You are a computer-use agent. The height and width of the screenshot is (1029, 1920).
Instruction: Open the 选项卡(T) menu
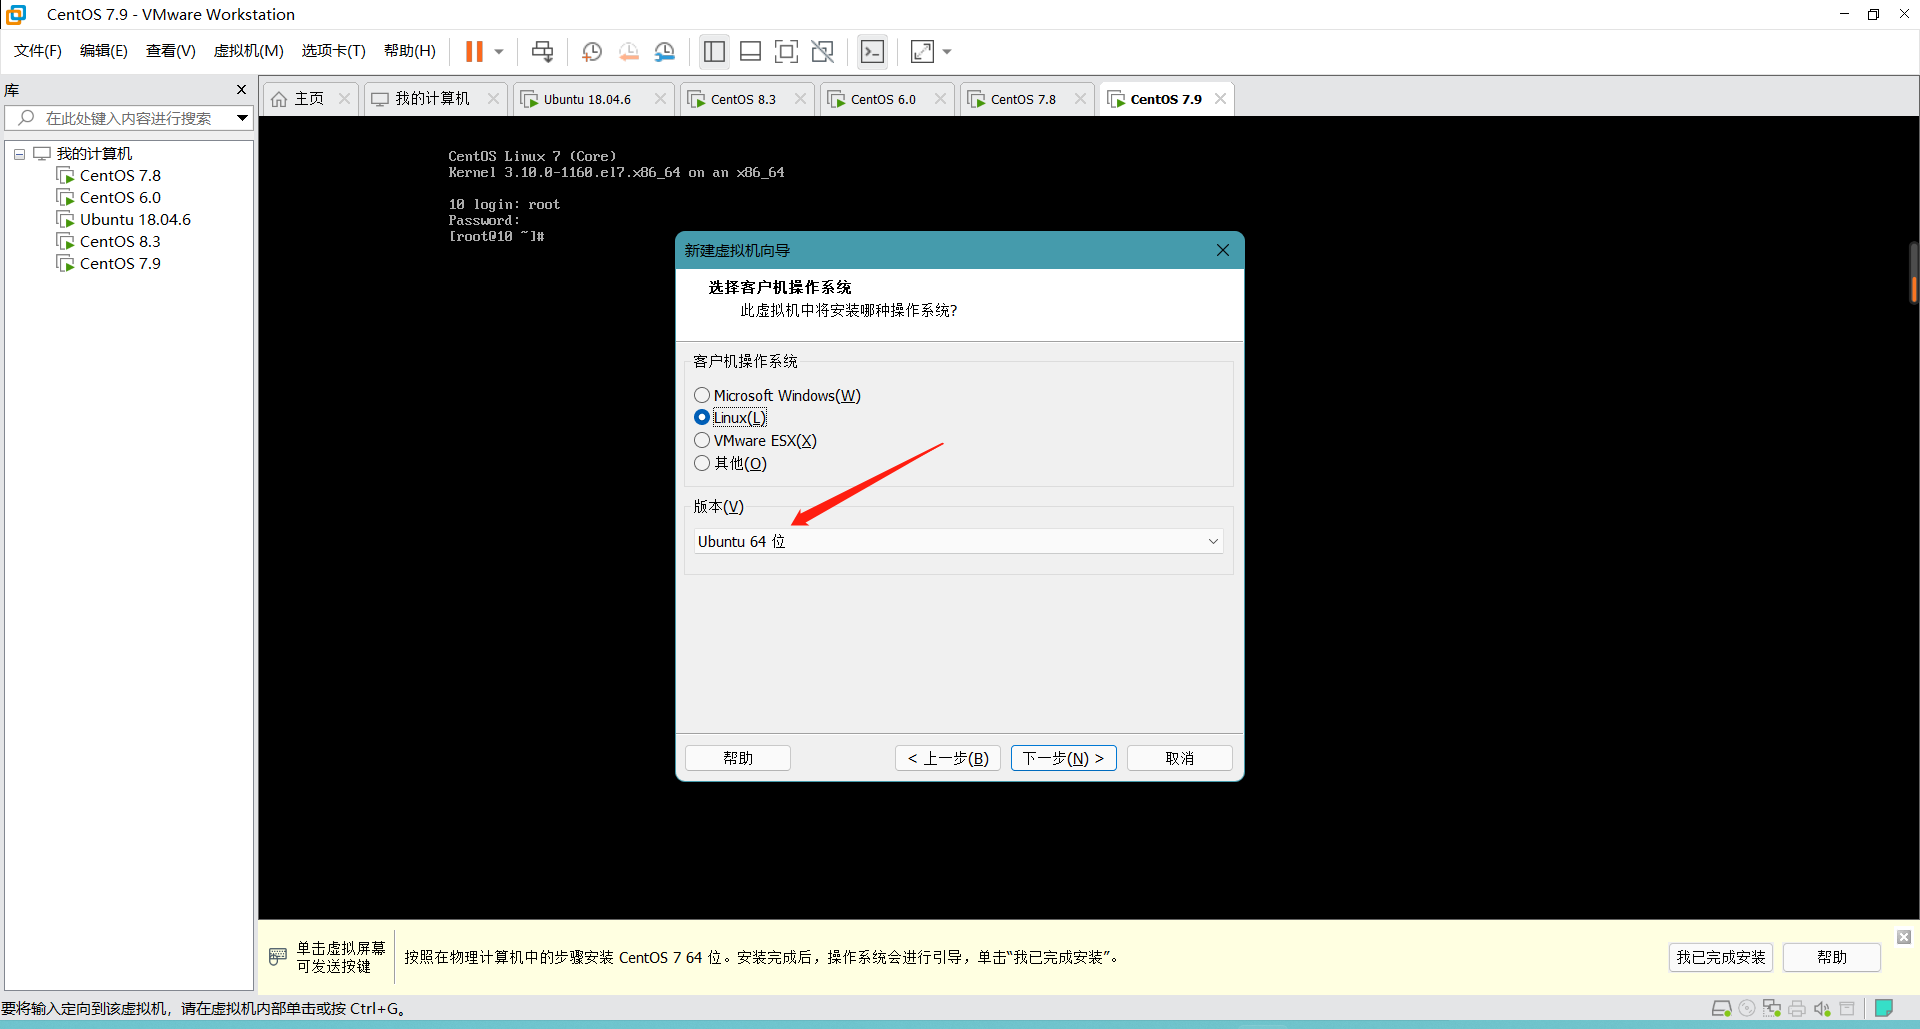coord(334,51)
